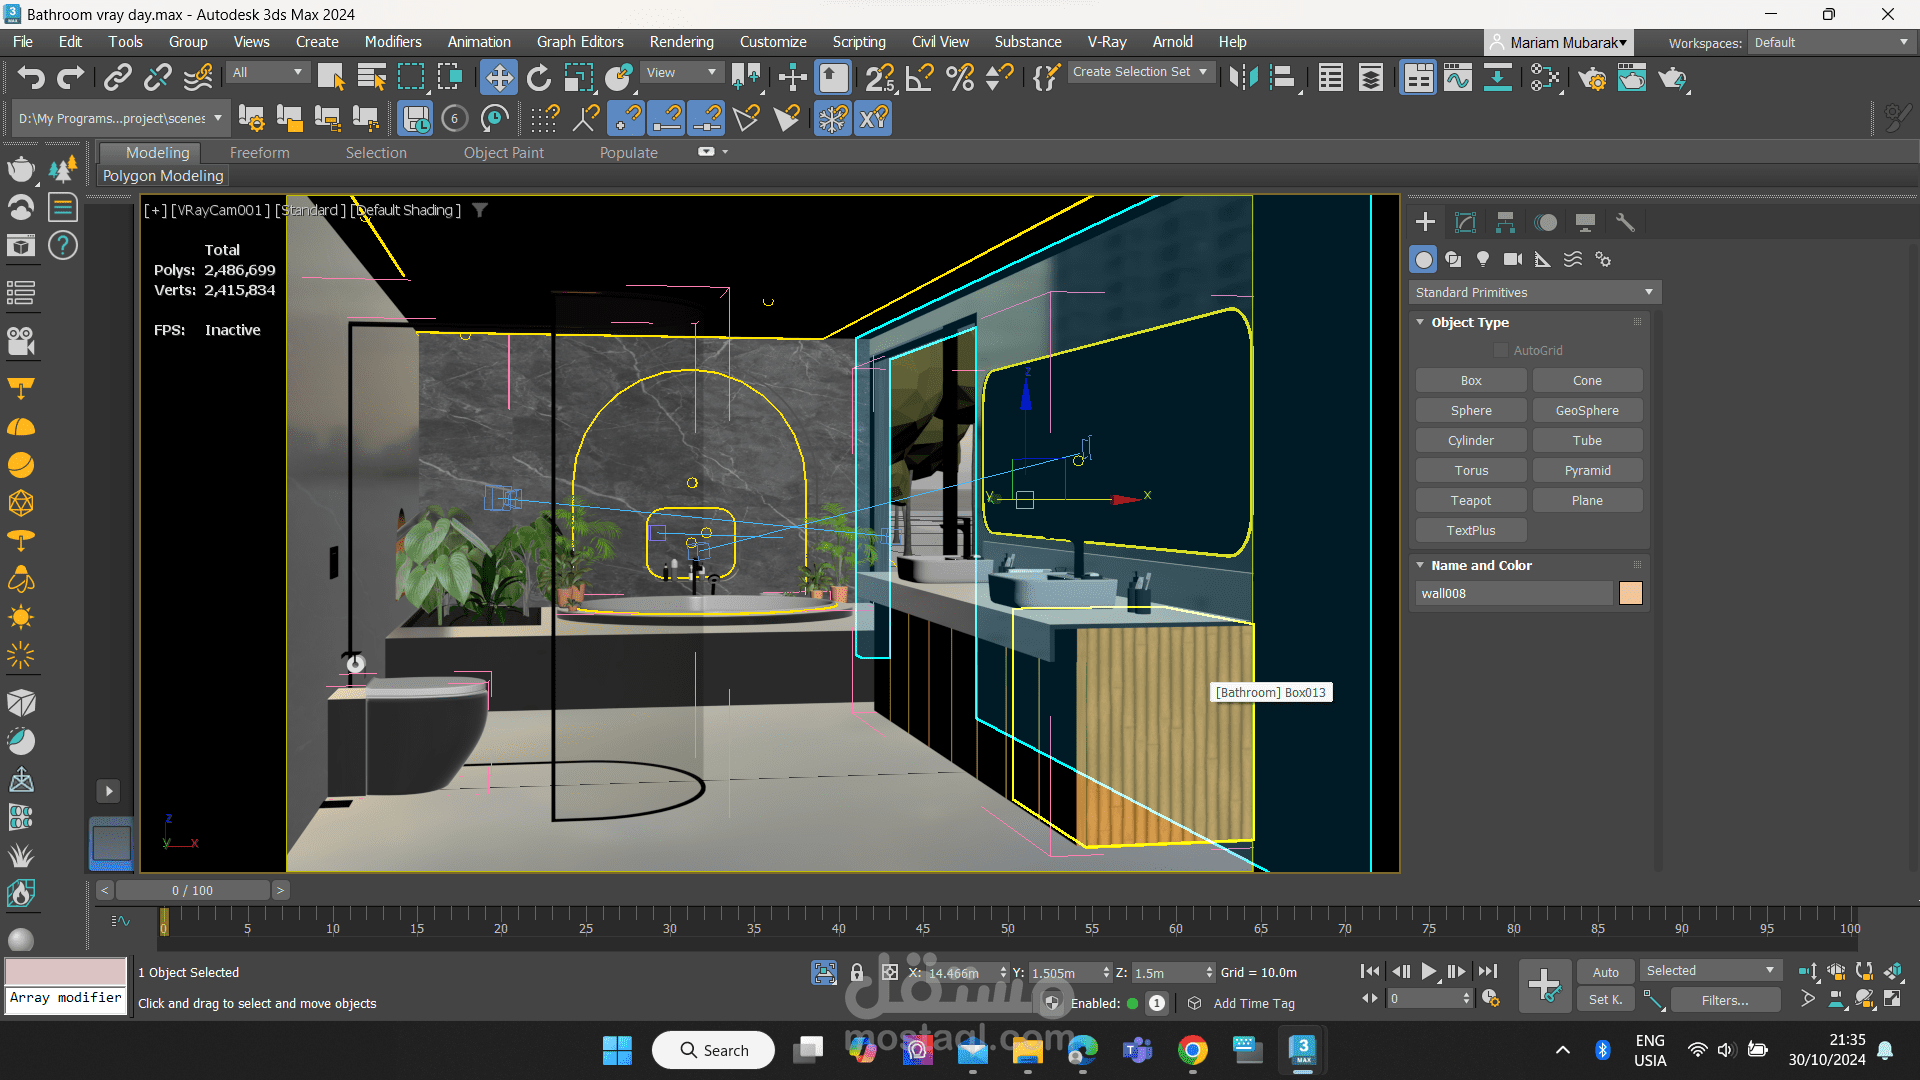Open the Standard Primitives dropdown
The image size is (1920, 1080).
tap(1534, 292)
